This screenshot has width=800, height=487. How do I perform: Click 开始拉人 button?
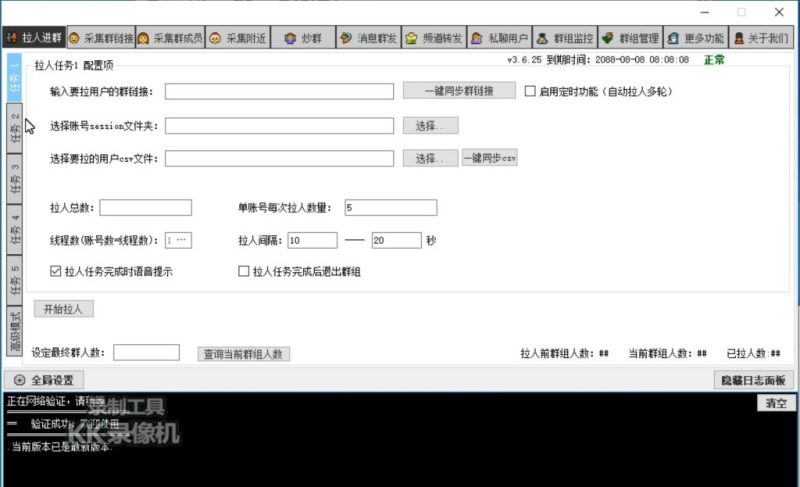[64, 309]
